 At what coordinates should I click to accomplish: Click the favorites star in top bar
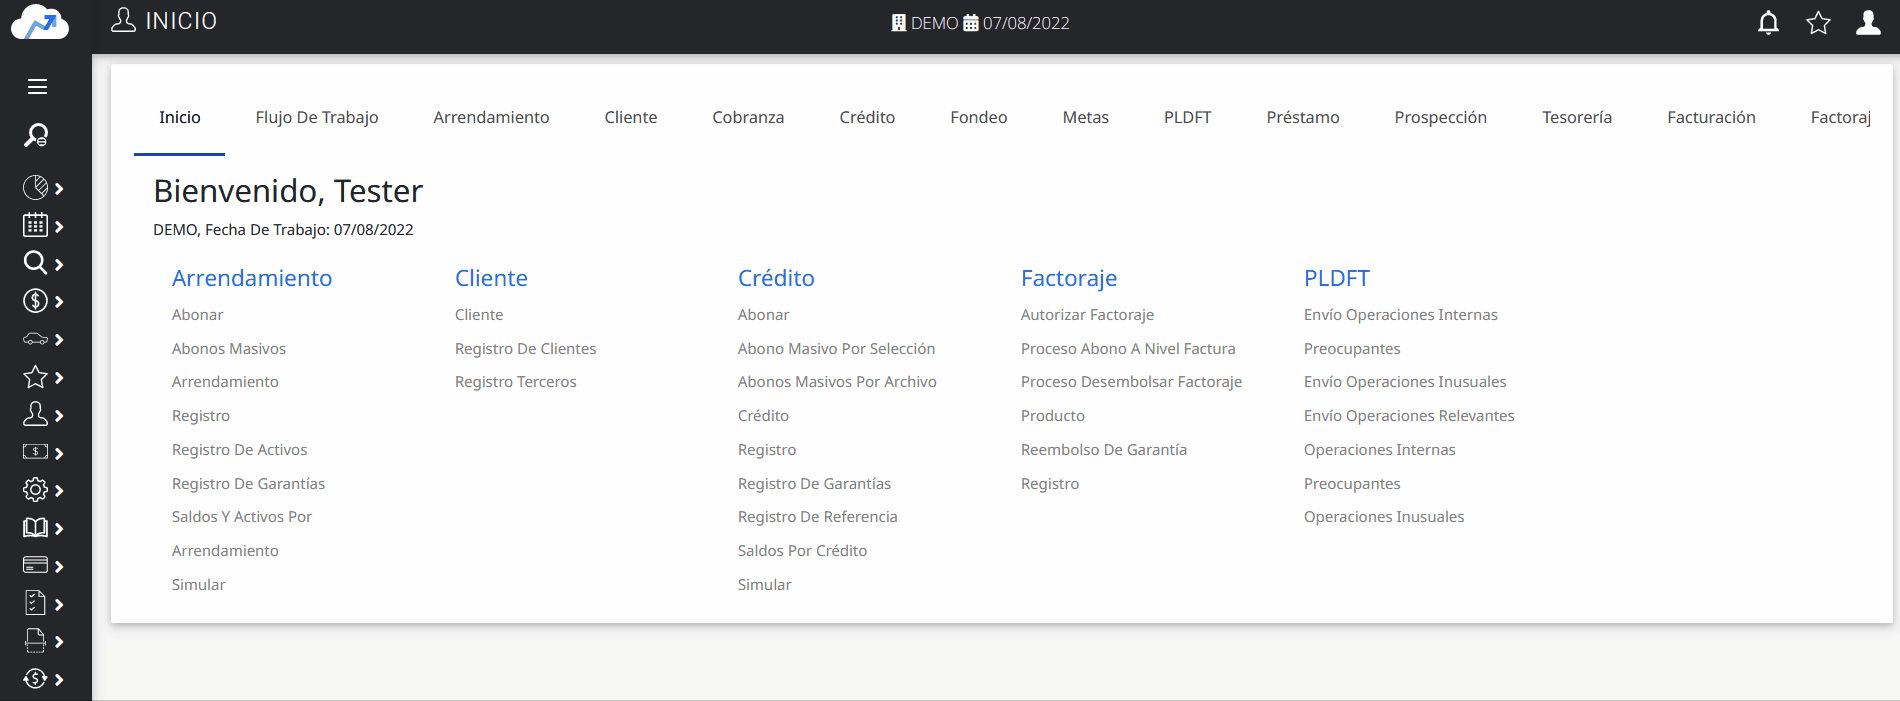click(1818, 23)
